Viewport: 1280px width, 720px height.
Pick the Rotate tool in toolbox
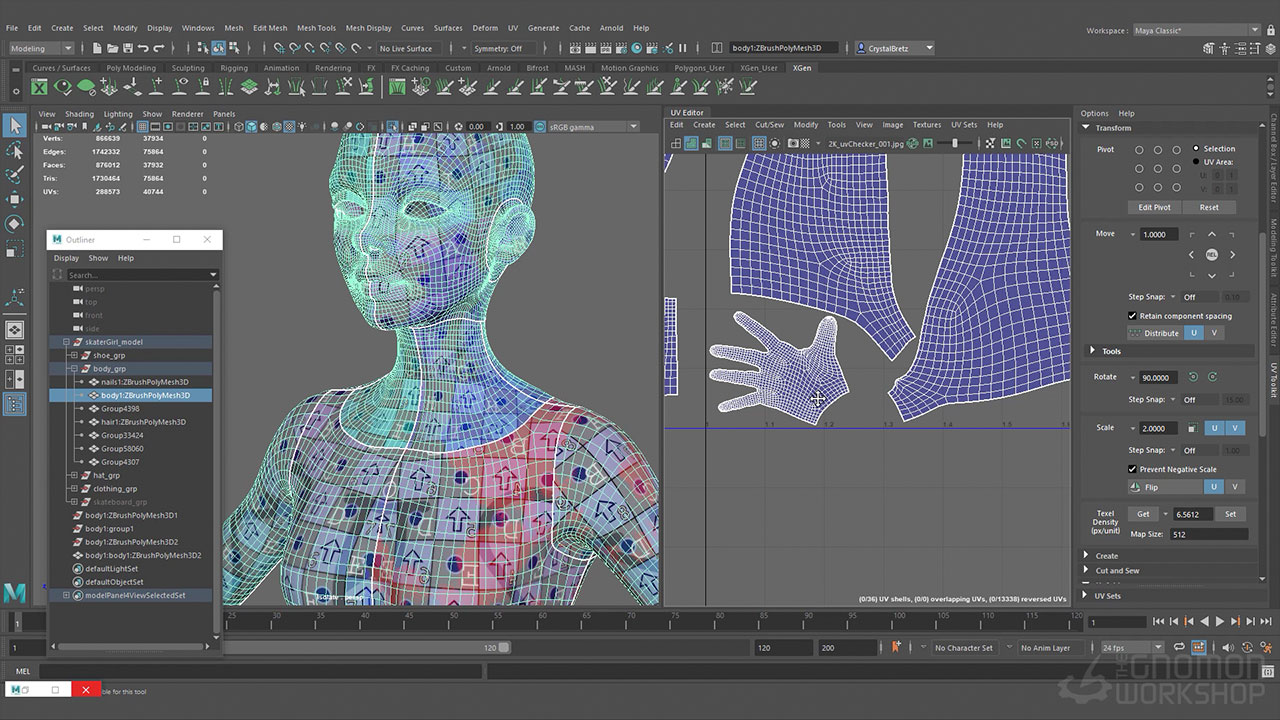click(x=15, y=223)
